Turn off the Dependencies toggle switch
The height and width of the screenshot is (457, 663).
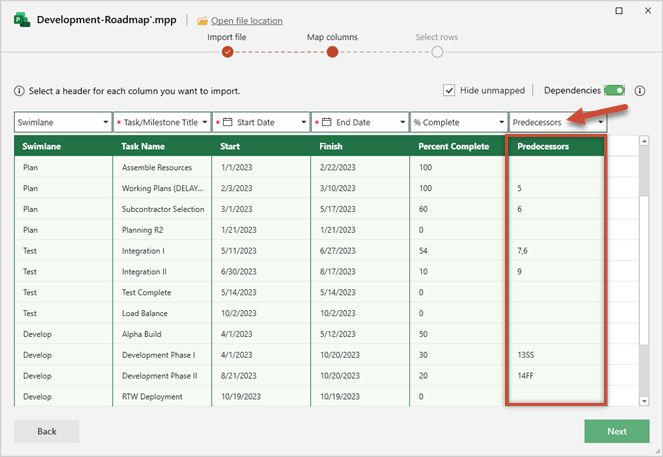614,90
